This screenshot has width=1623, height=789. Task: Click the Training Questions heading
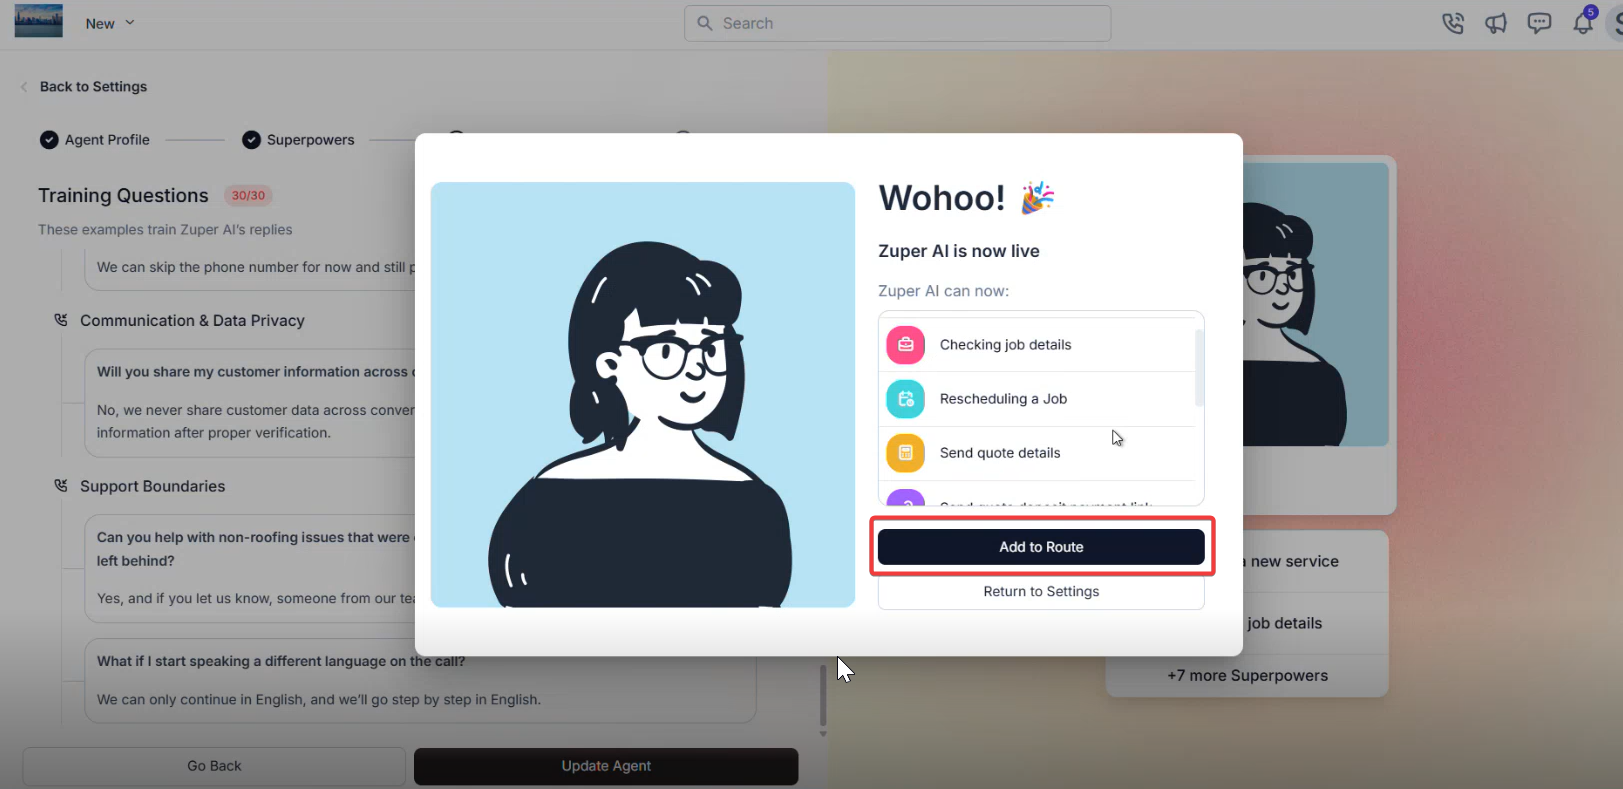[x=123, y=196]
